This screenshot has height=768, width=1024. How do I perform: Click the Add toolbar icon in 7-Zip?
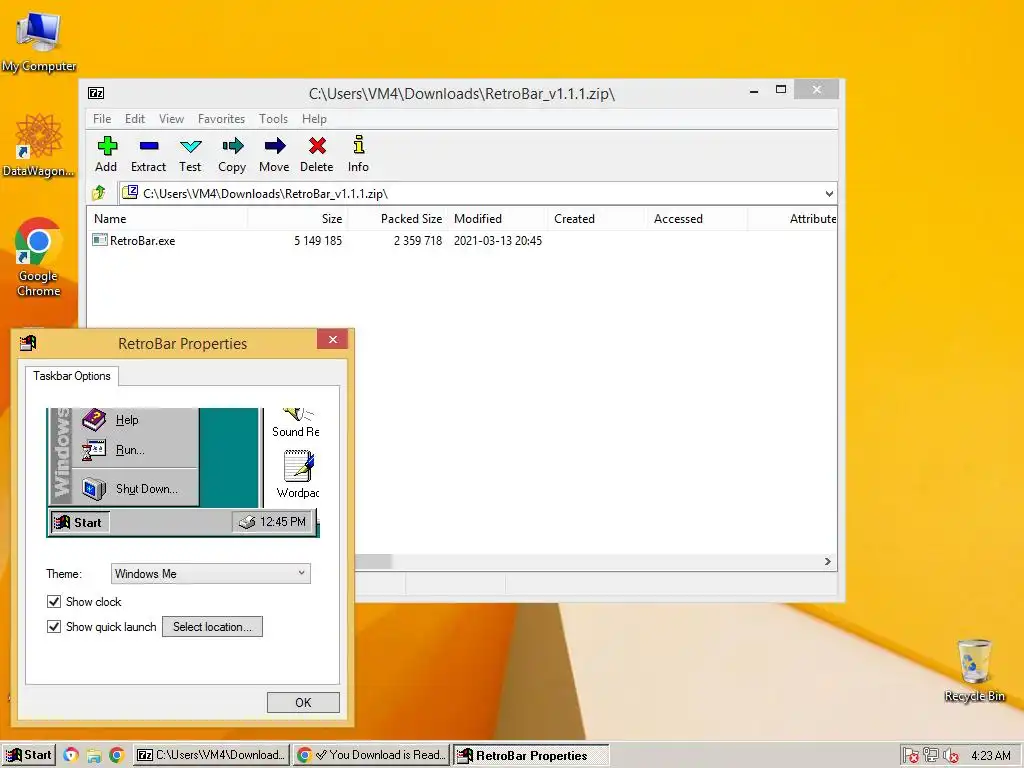[107, 146]
